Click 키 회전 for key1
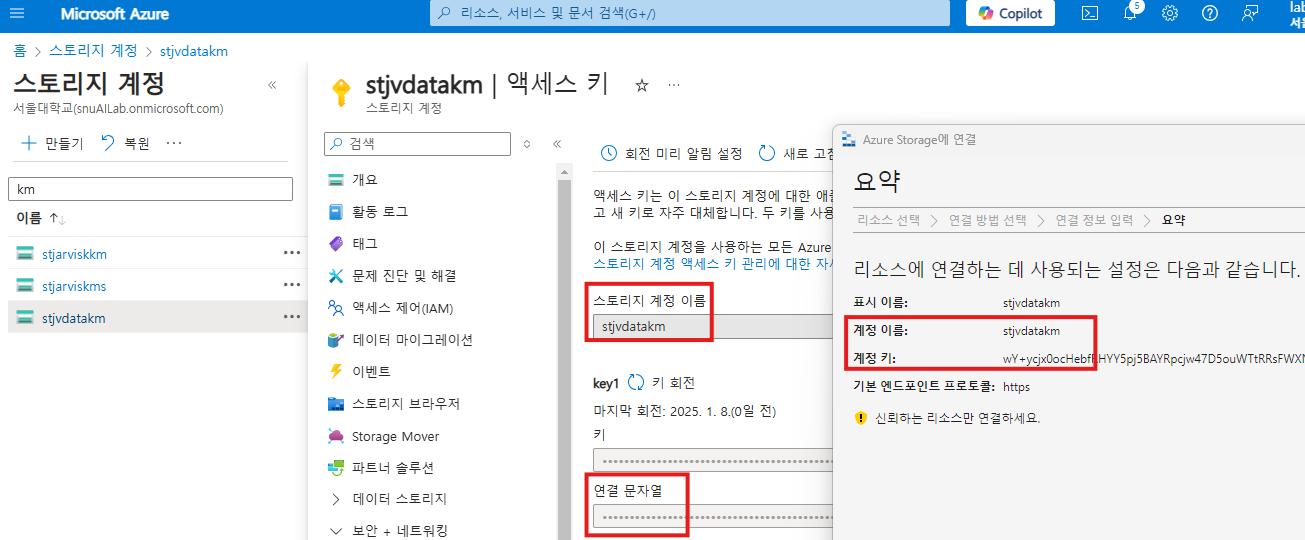 click(661, 383)
